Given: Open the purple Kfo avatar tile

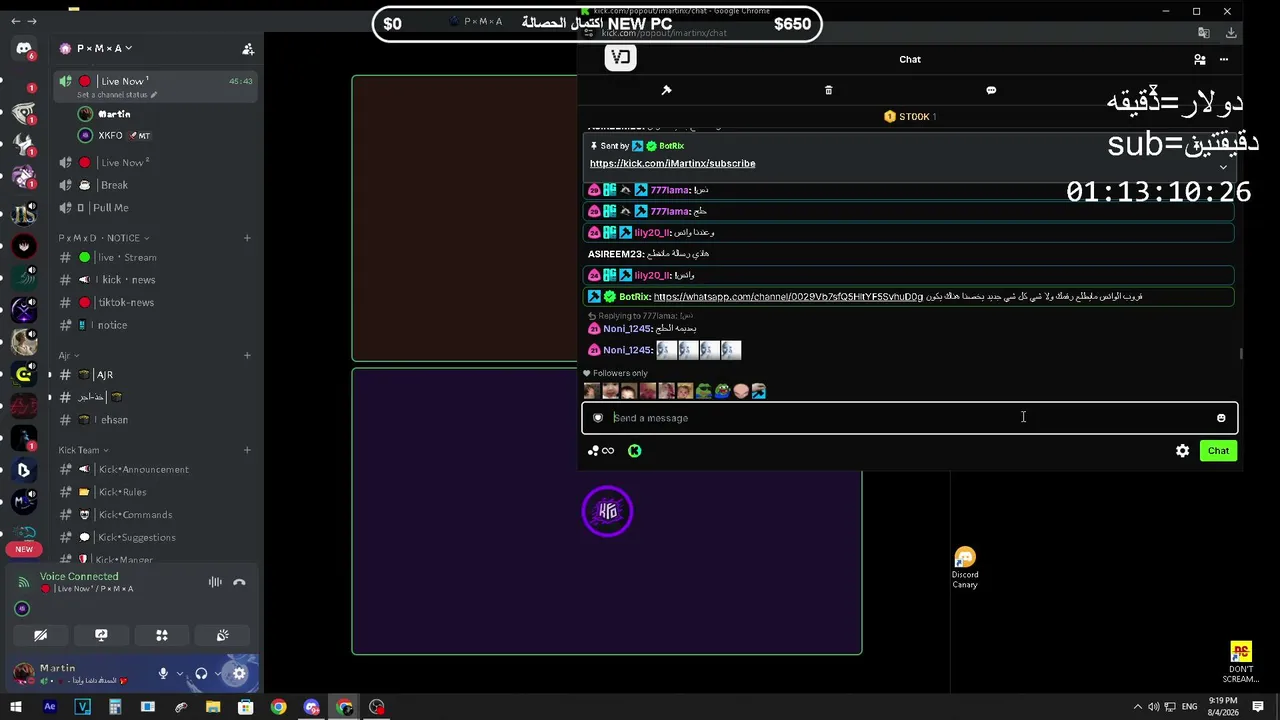Looking at the screenshot, I should 607,511.
